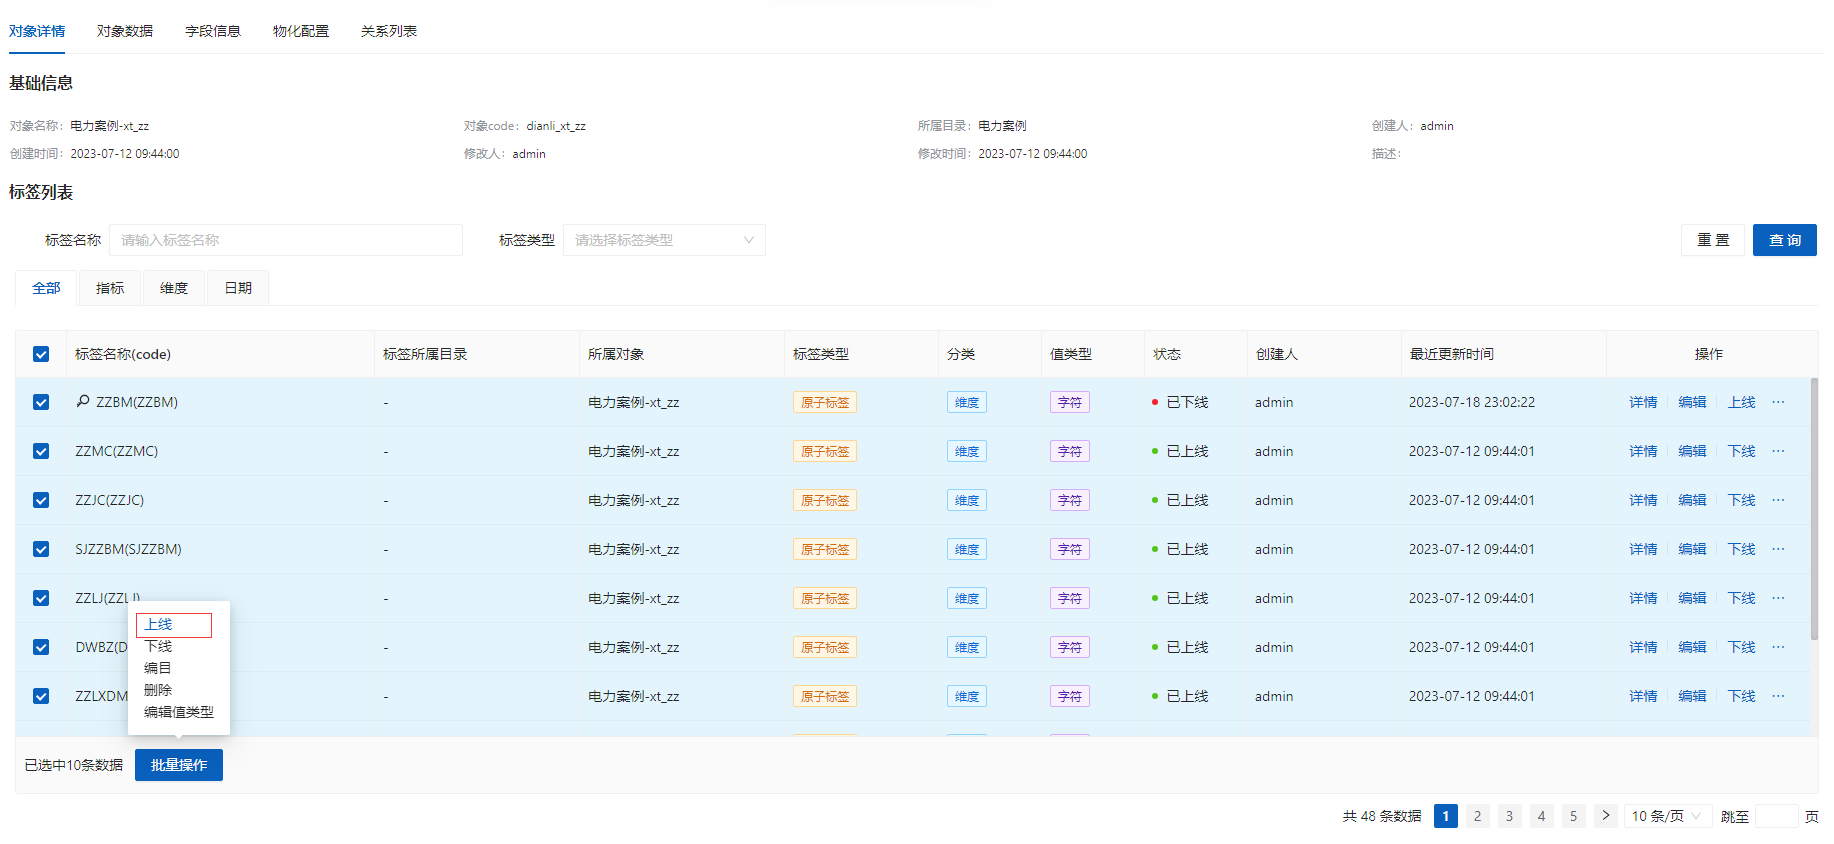Viewport: 1834px width, 844px height.
Task: Toggle the select-all checkbox in table header
Action: pyautogui.click(x=41, y=354)
